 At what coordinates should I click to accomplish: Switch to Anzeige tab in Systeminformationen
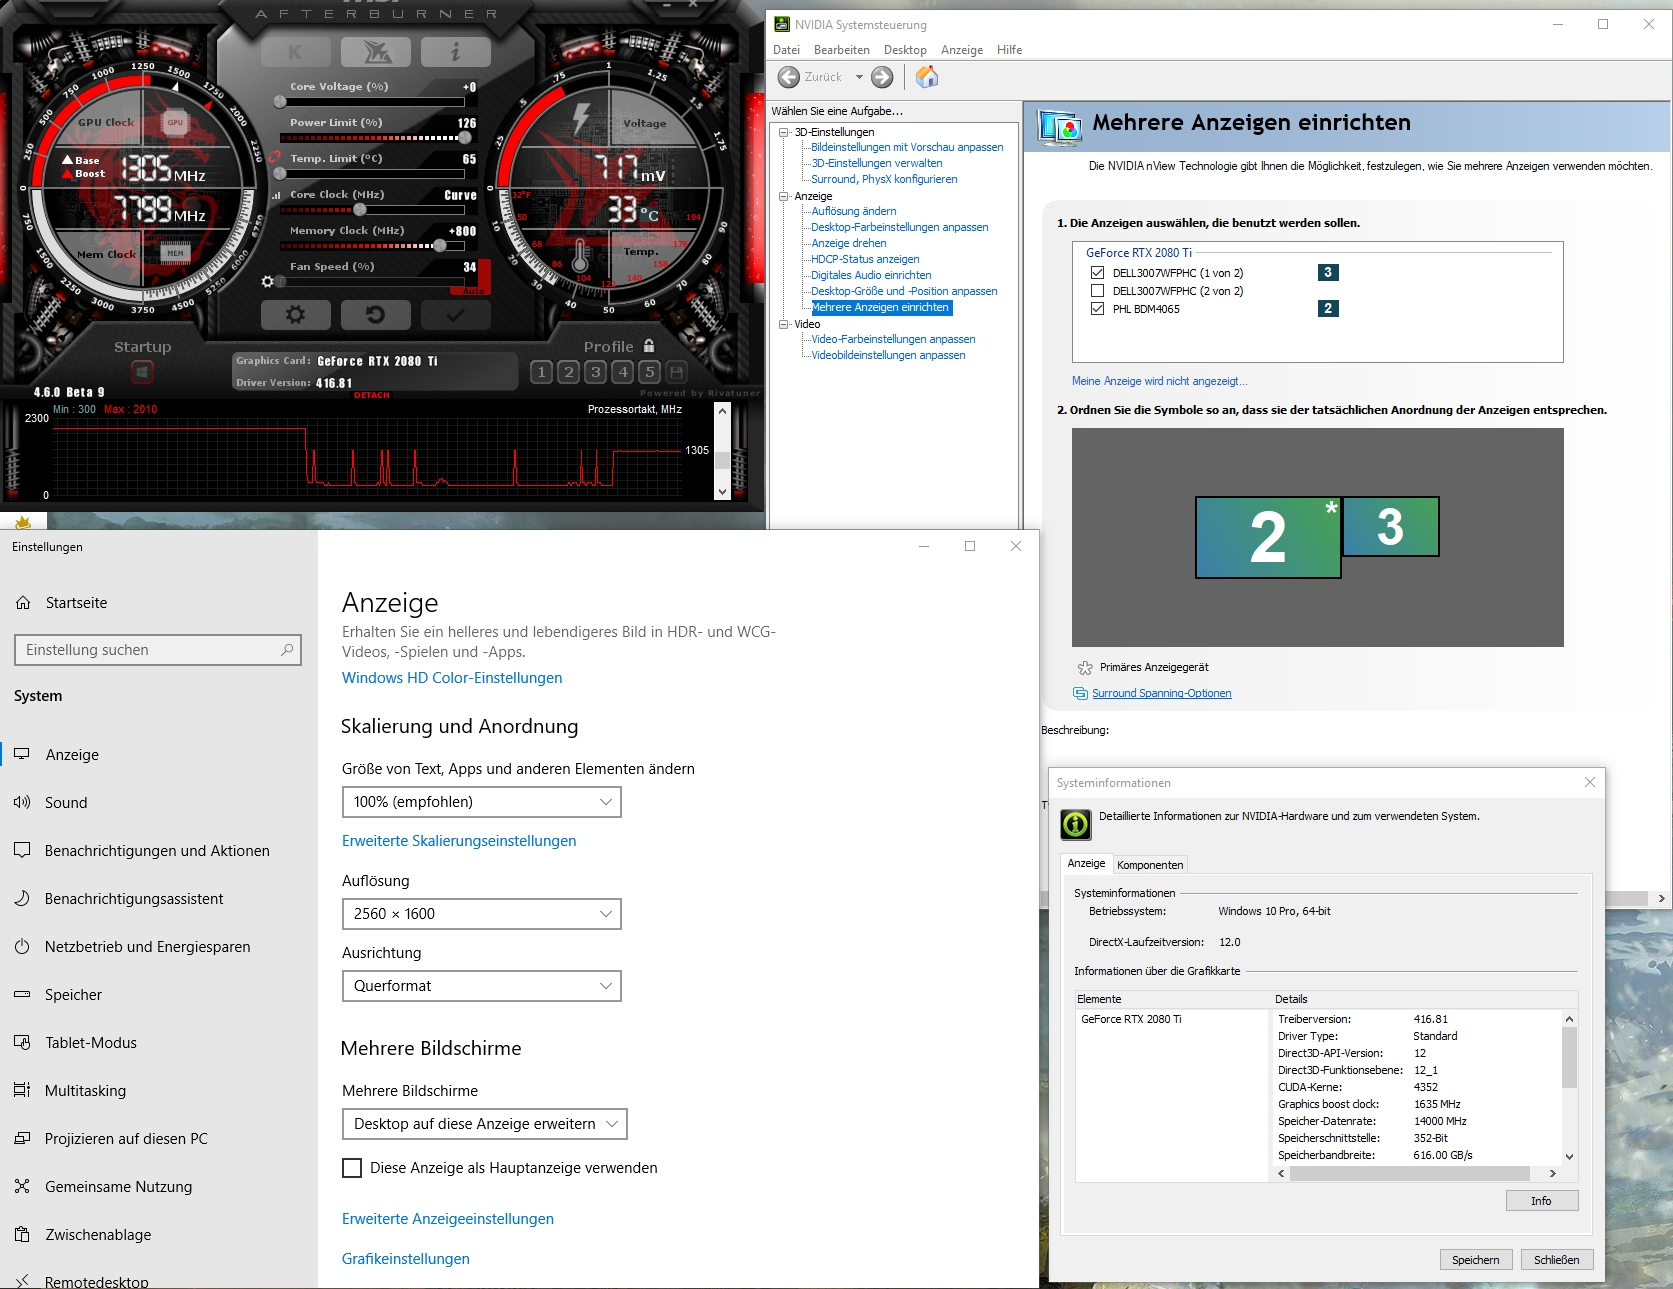(x=1086, y=863)
